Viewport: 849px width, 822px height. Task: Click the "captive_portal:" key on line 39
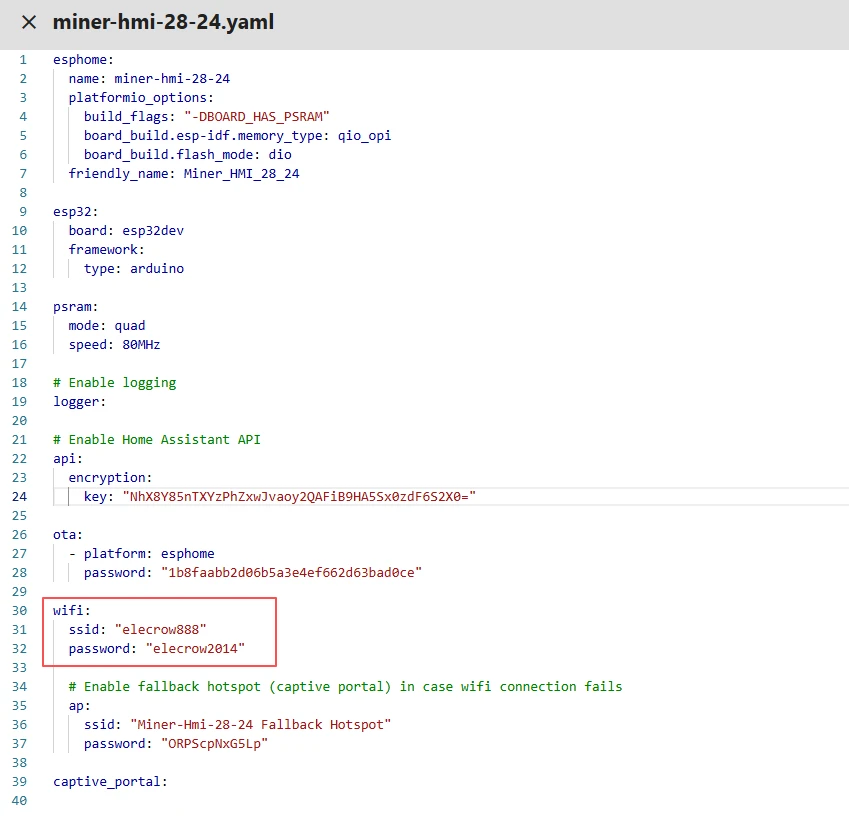click(x=110, y=781)
